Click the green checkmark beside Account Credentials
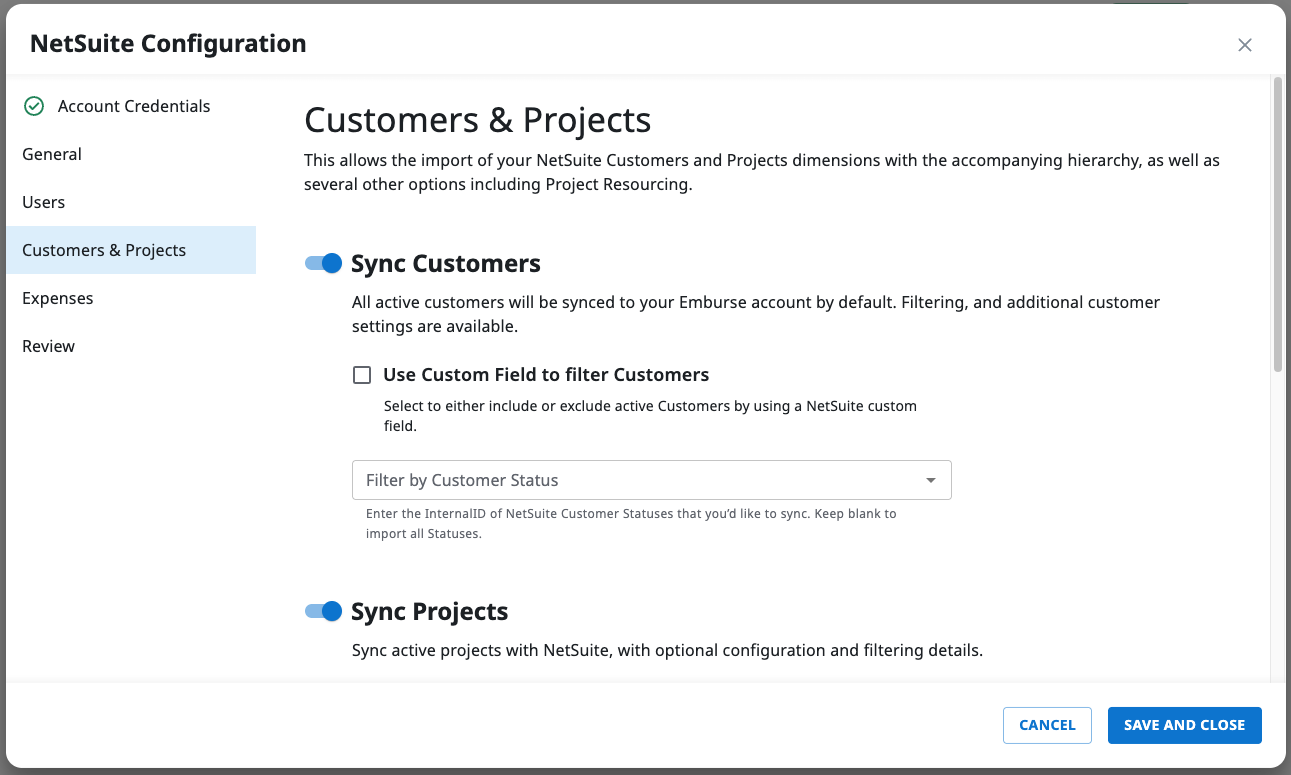 coord(34,106)
